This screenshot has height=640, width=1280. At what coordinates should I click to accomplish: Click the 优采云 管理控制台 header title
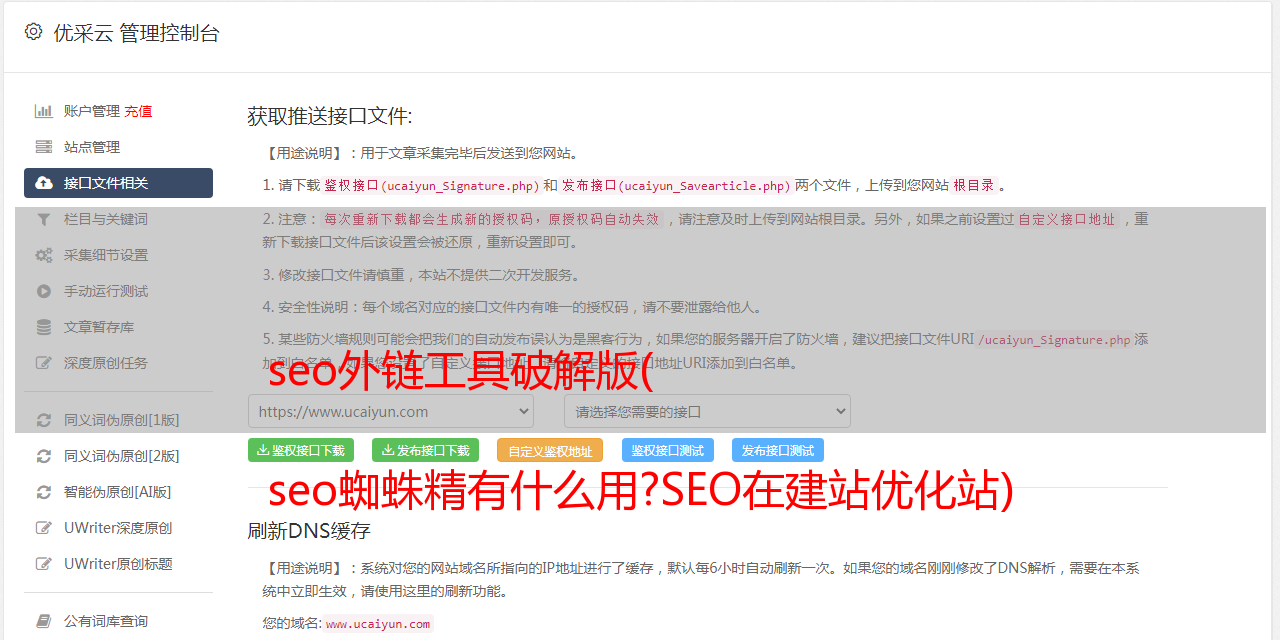tap(136, 33)
